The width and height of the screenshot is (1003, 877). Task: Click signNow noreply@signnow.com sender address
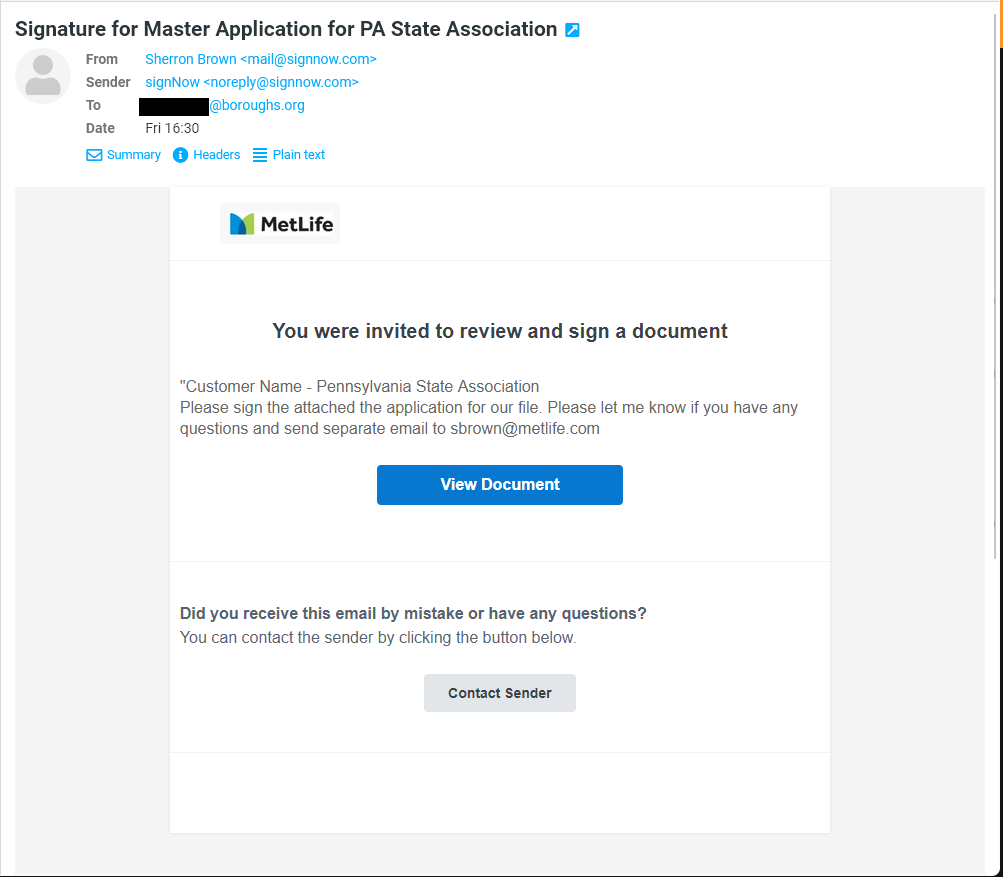pos(251,82)
